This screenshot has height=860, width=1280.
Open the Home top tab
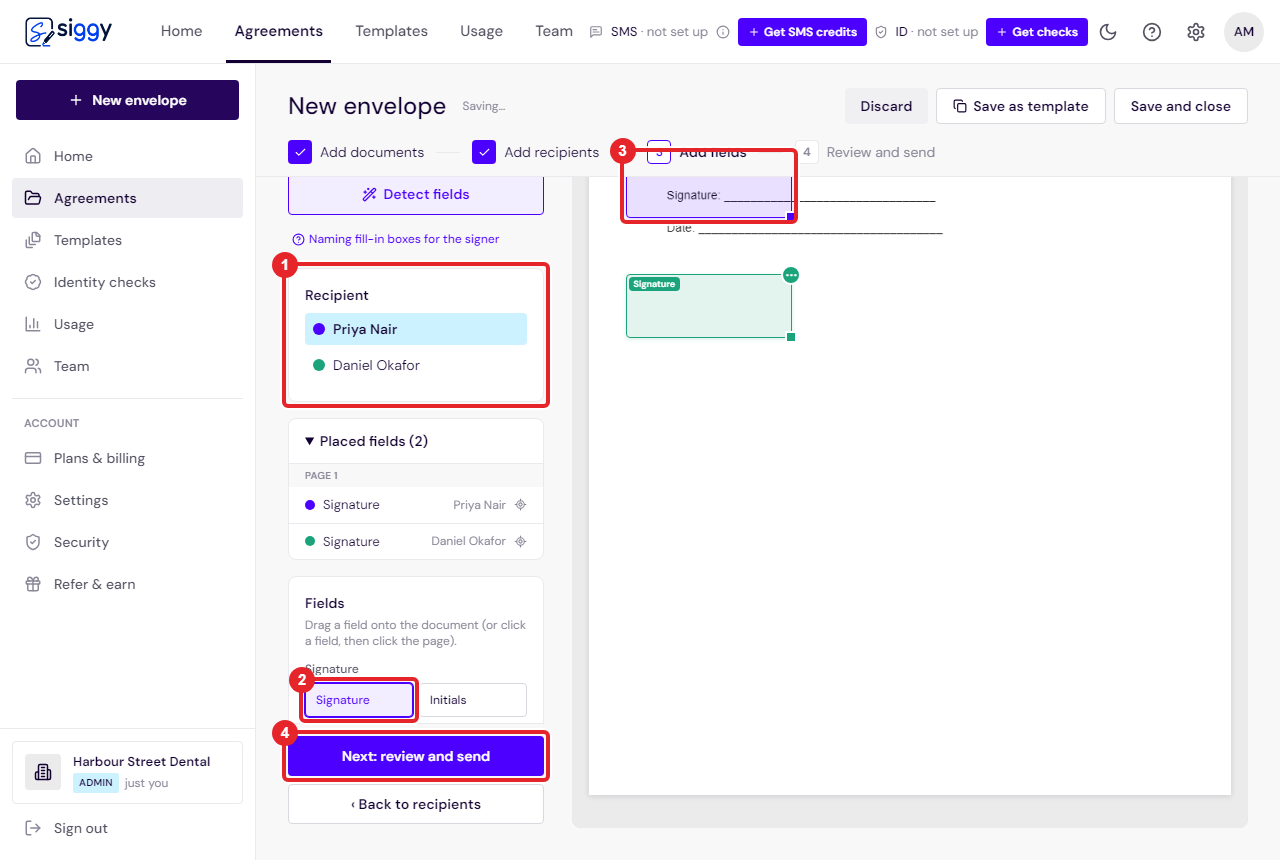pos(181,31)
